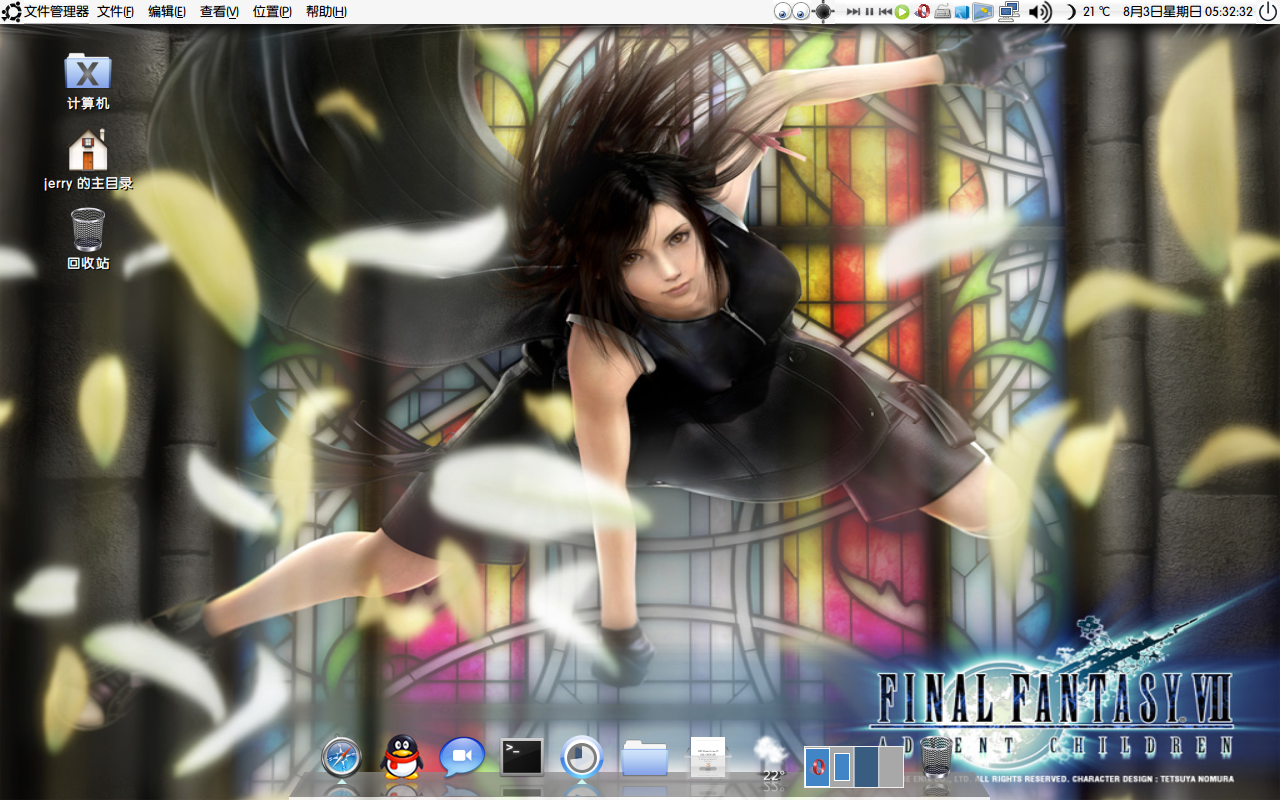This screenshot has height=800, width=1280.
Task: Open the 查看(V) menu
Action: point(219,12)
